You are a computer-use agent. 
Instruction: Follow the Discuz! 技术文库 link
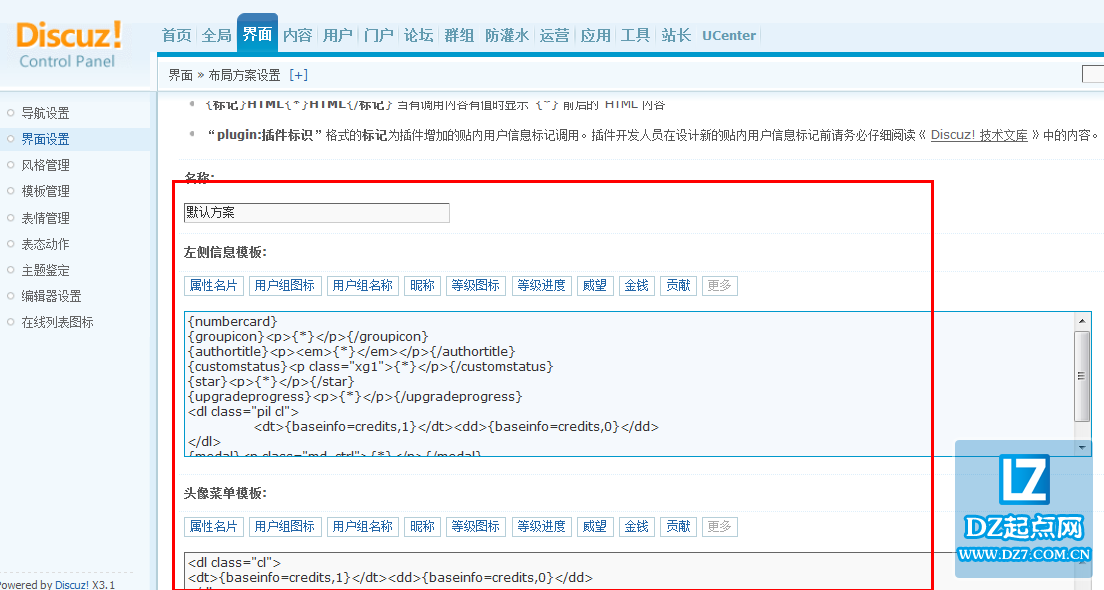tap(979, 134)
